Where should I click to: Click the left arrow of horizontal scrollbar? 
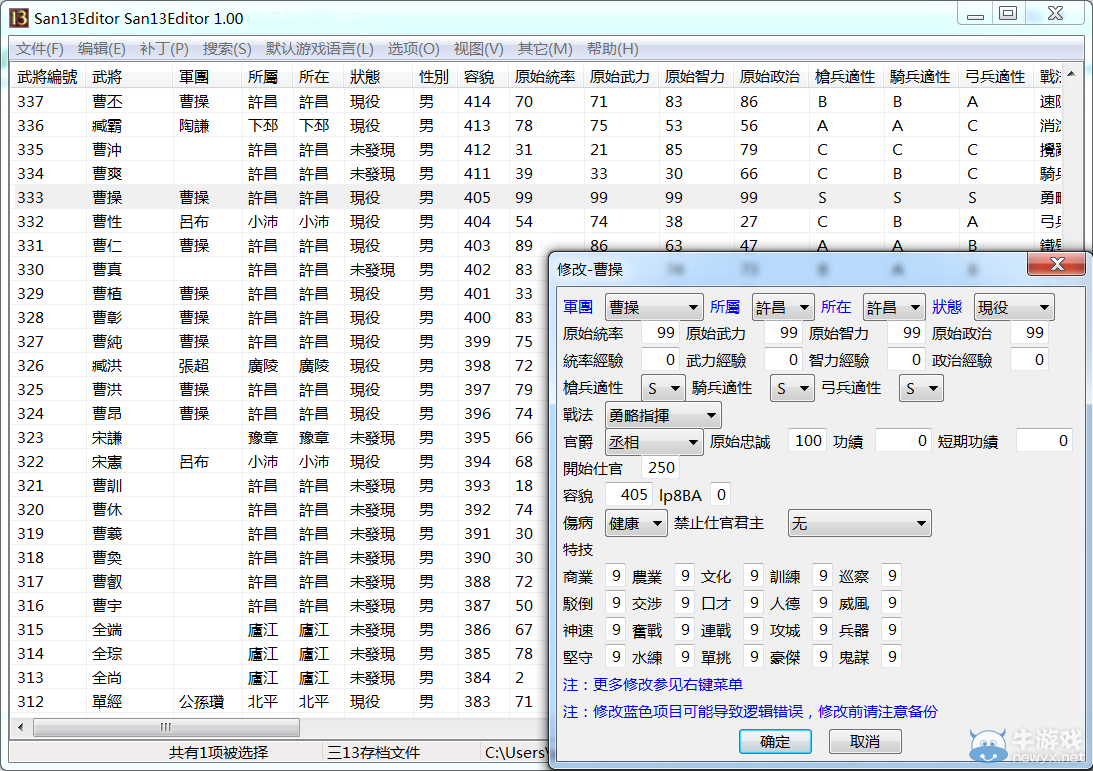(x=20, y=727)
